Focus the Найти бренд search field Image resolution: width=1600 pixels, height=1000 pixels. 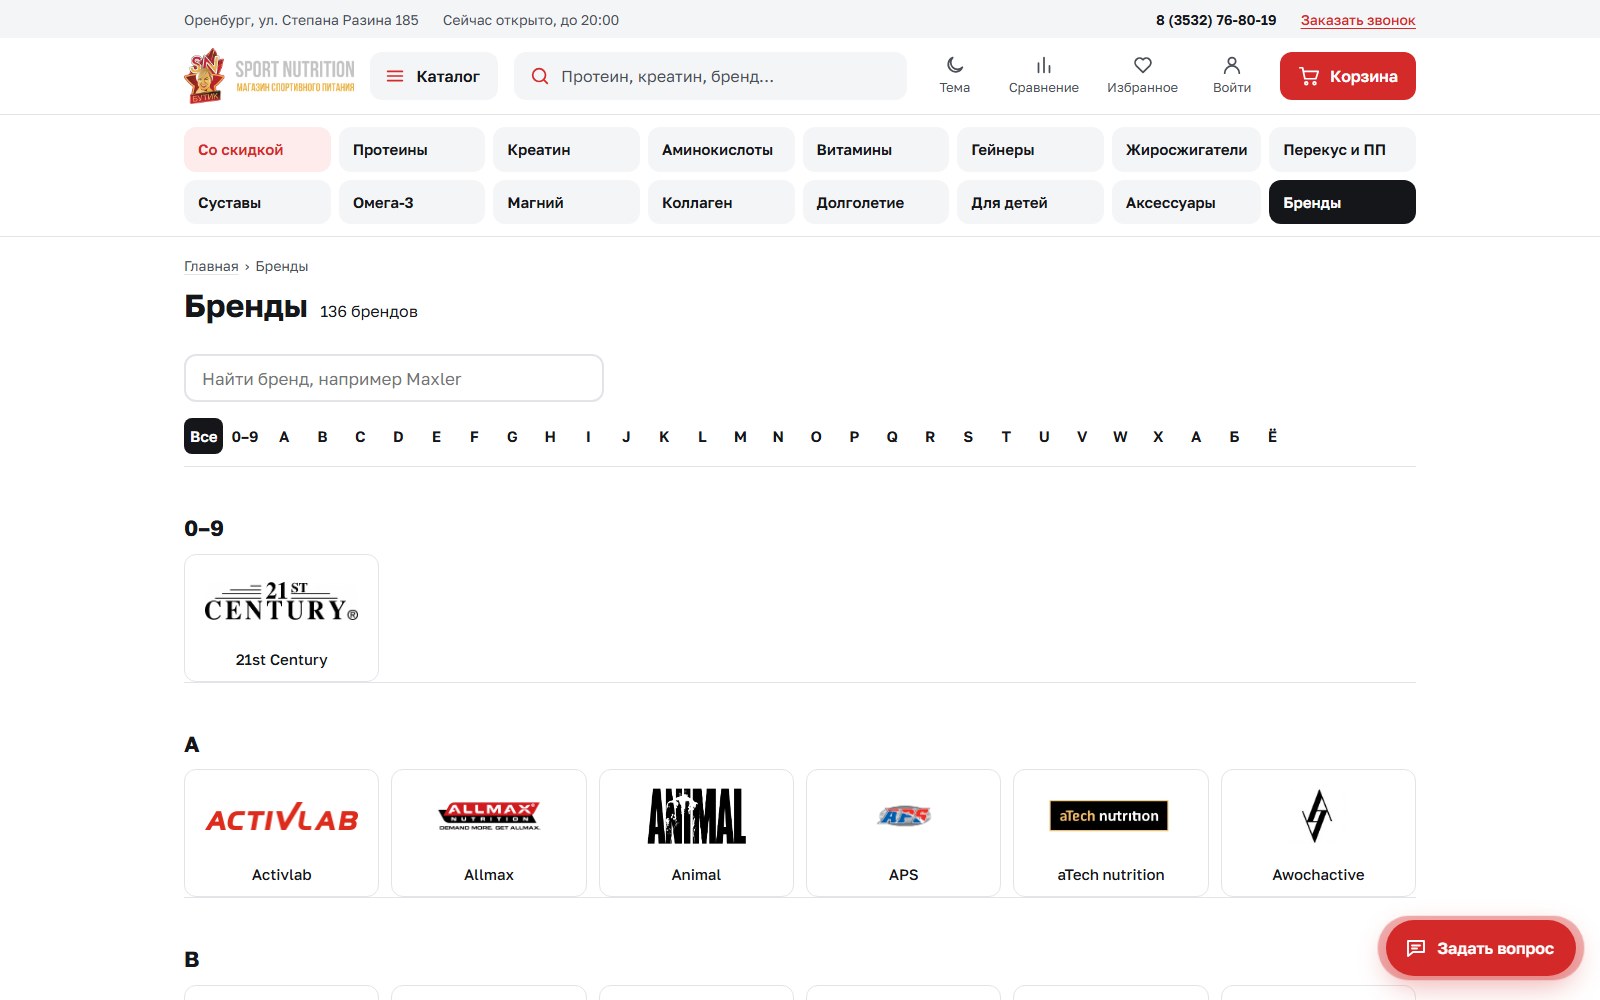tap(394, 379)
